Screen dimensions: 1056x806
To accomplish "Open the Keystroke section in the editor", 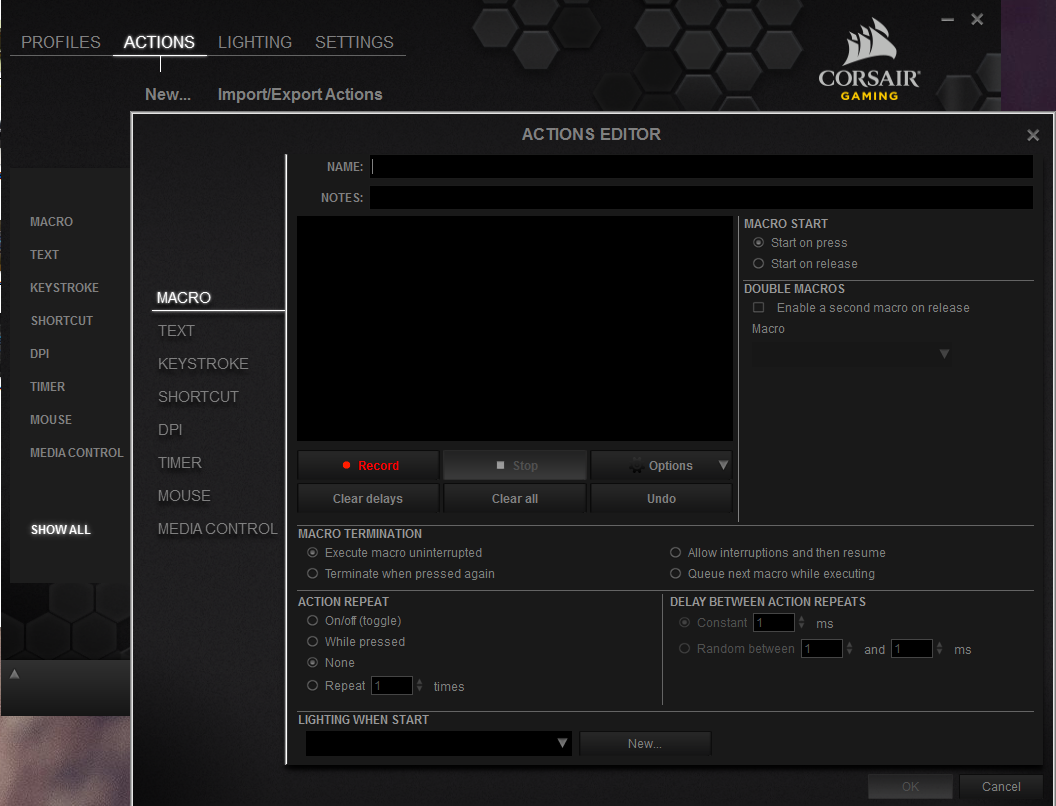I will pyautogui.click(x=203, y=364).
